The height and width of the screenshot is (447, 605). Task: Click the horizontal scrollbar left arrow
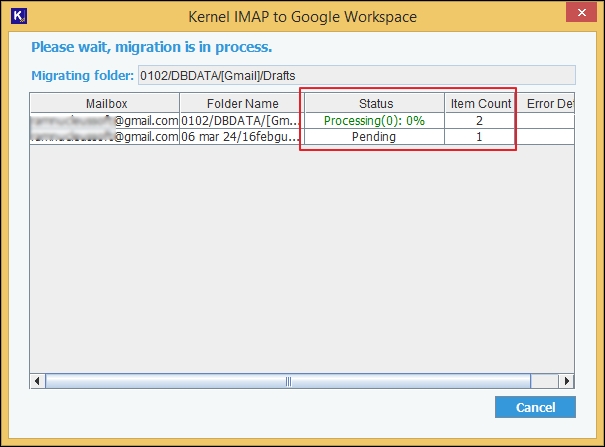click(x=37, y=381)
